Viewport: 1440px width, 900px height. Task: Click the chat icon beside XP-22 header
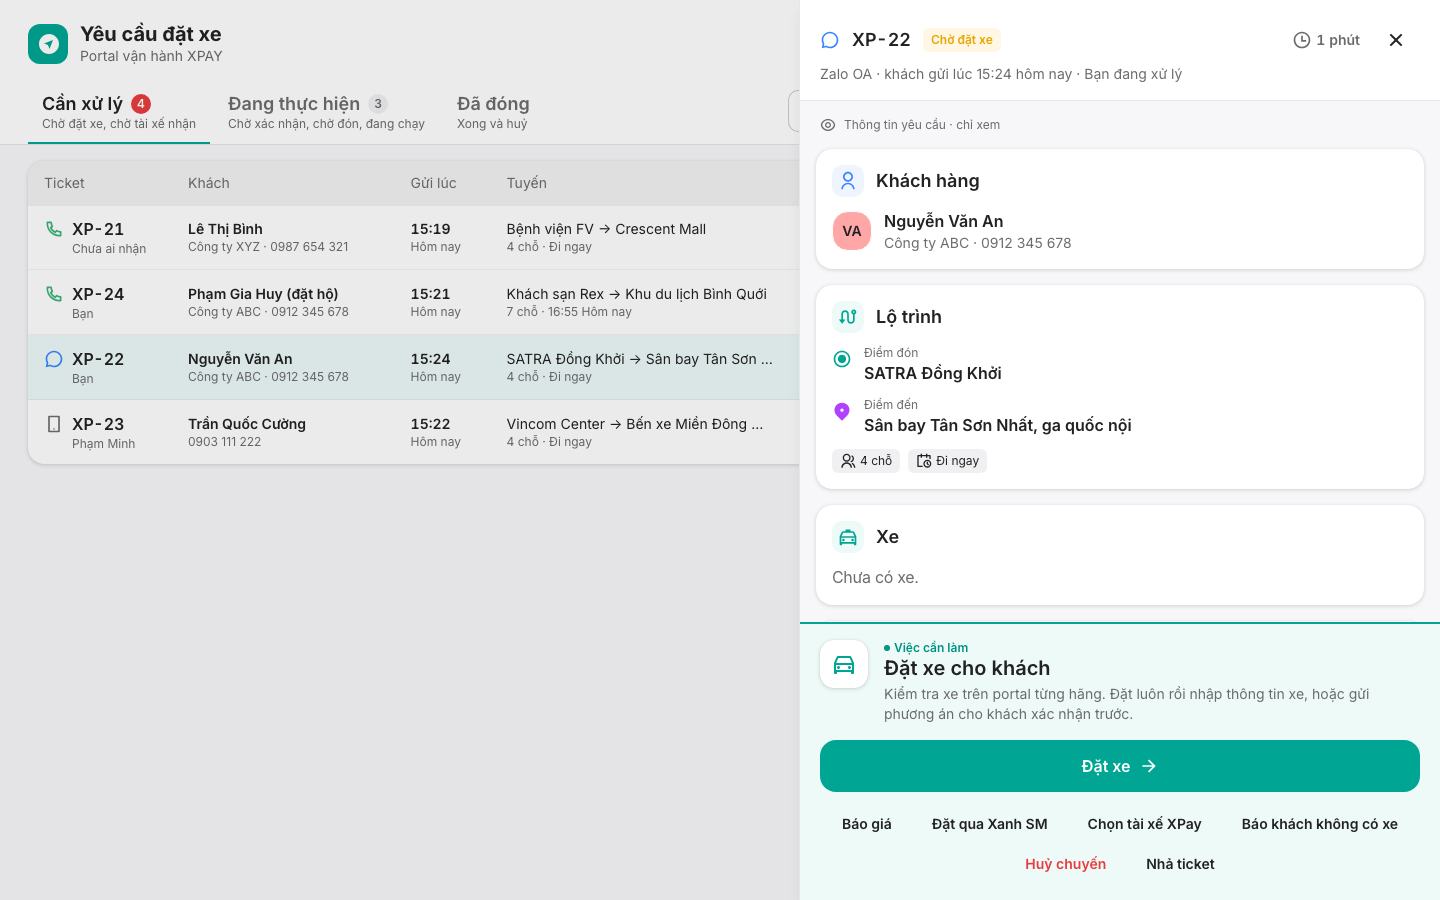(830, 40)
